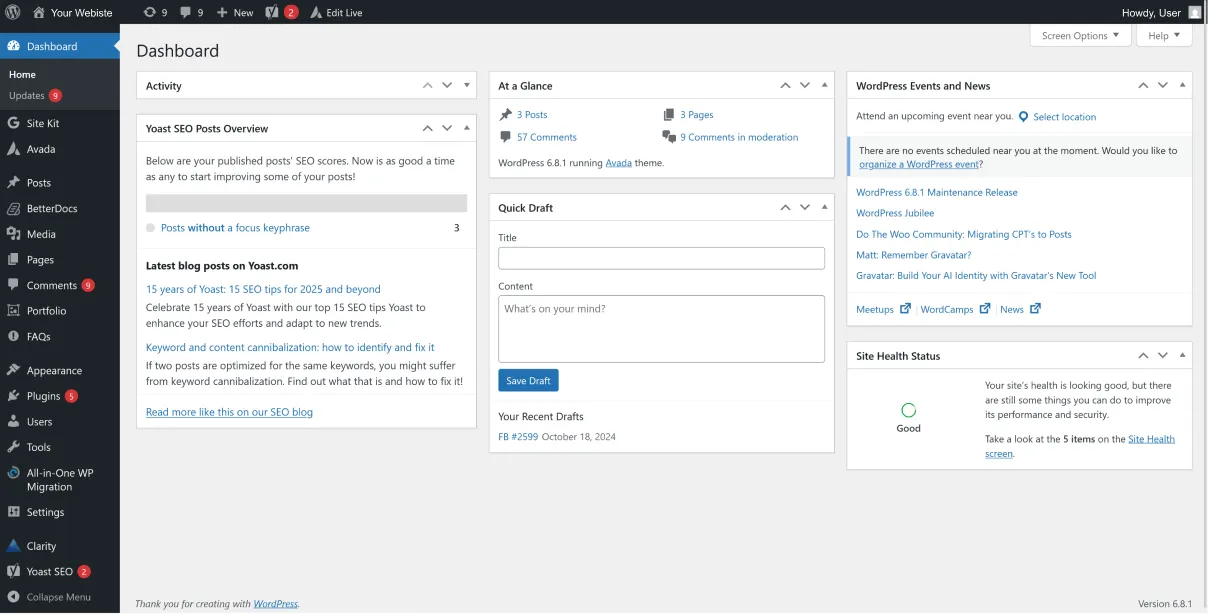This screenshot has width=1209, height=614.
Task: Click the Quick Draft Content textarea
Action: point(661,328)
